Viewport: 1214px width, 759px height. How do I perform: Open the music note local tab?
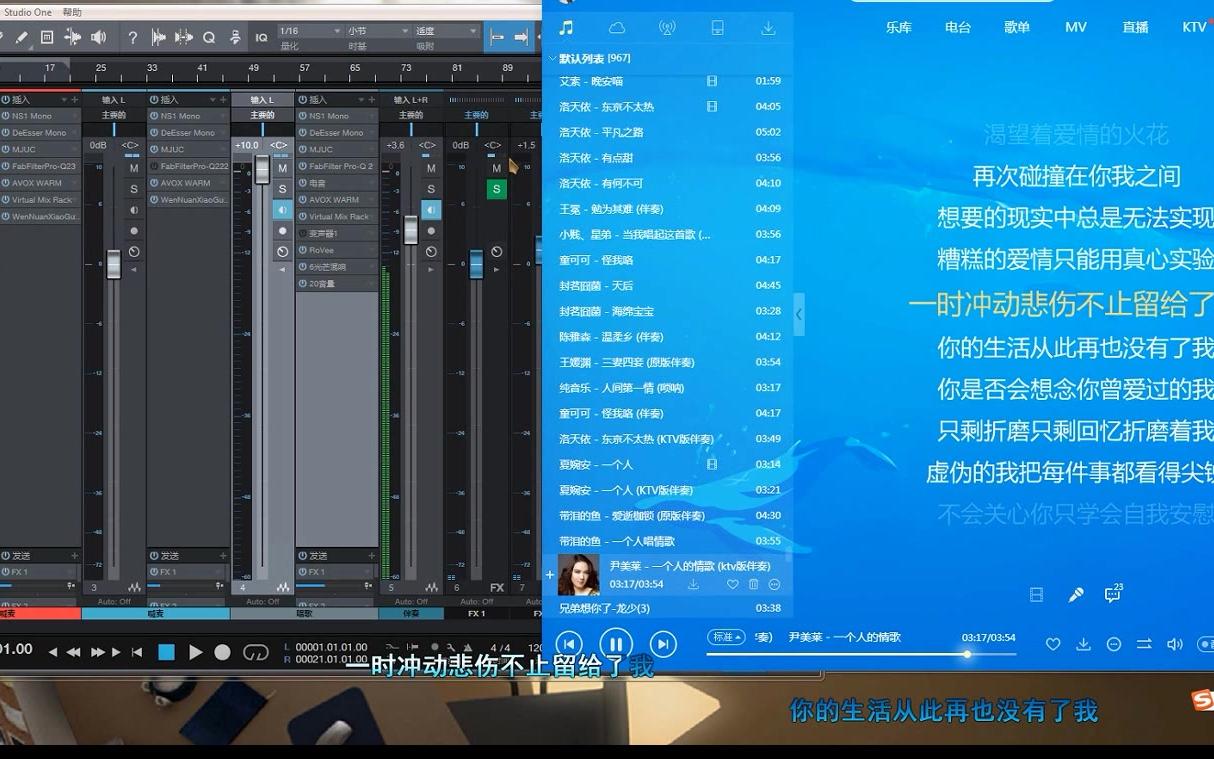pyautogui.click(x=566, y=28)
